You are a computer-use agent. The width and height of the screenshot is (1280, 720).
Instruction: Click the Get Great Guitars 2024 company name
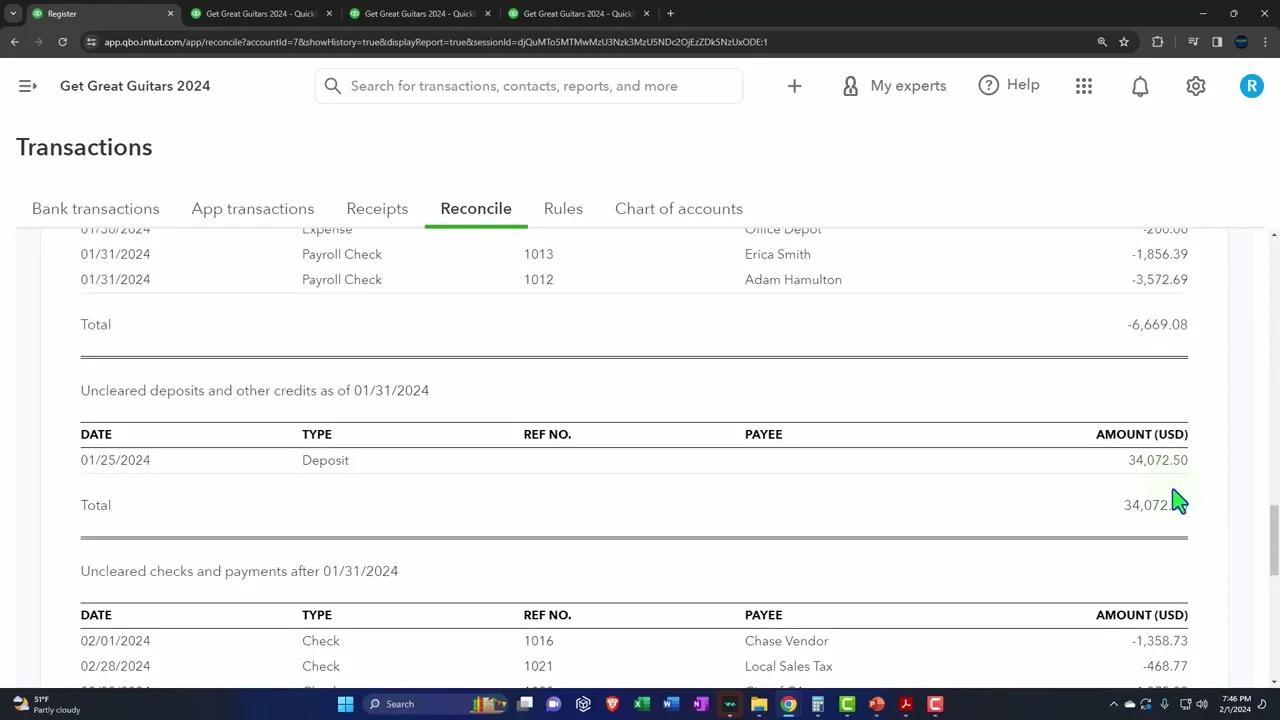tap(135, 86)
